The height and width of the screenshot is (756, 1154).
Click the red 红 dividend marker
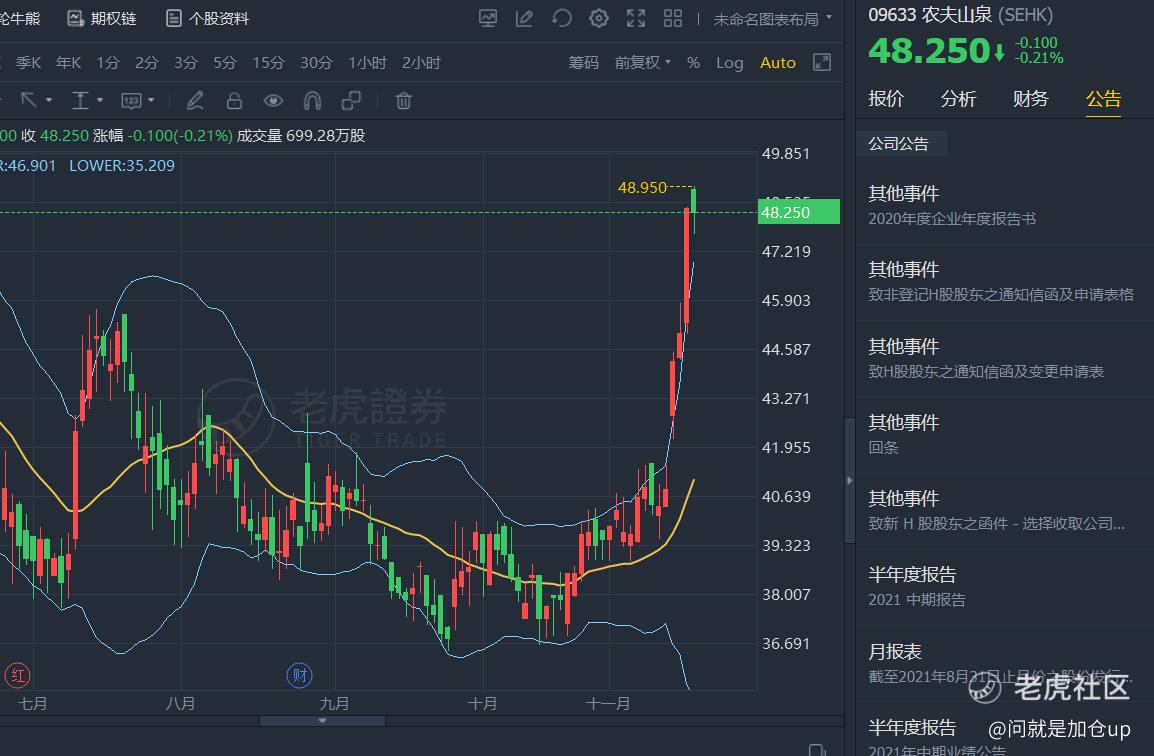tap(18, 675)
